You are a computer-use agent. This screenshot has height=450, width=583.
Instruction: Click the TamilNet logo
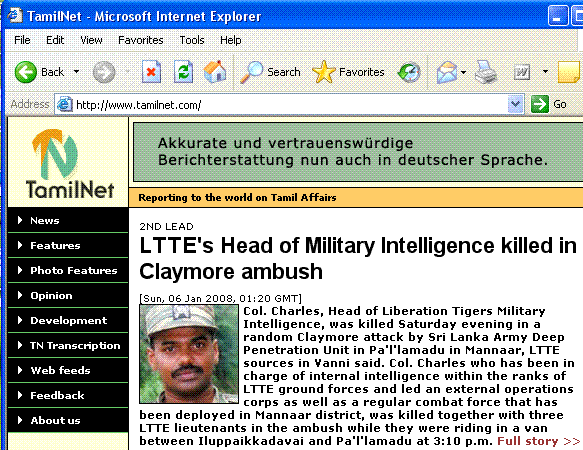pyautogui.click(x=69, y=163)
